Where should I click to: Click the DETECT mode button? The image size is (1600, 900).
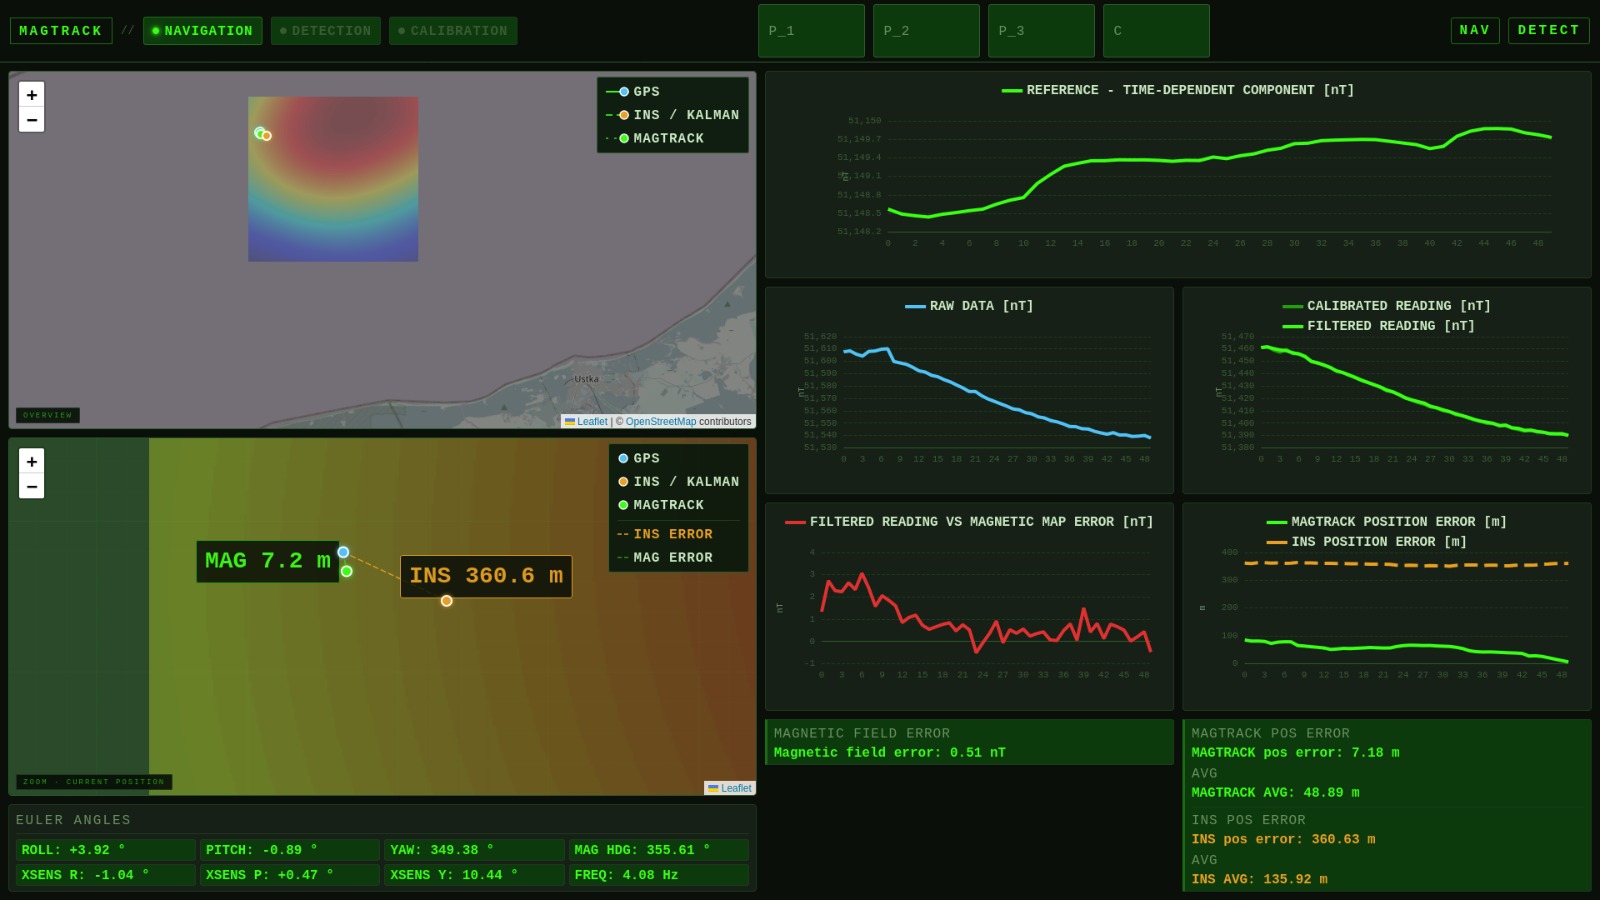pos(1548,30)
